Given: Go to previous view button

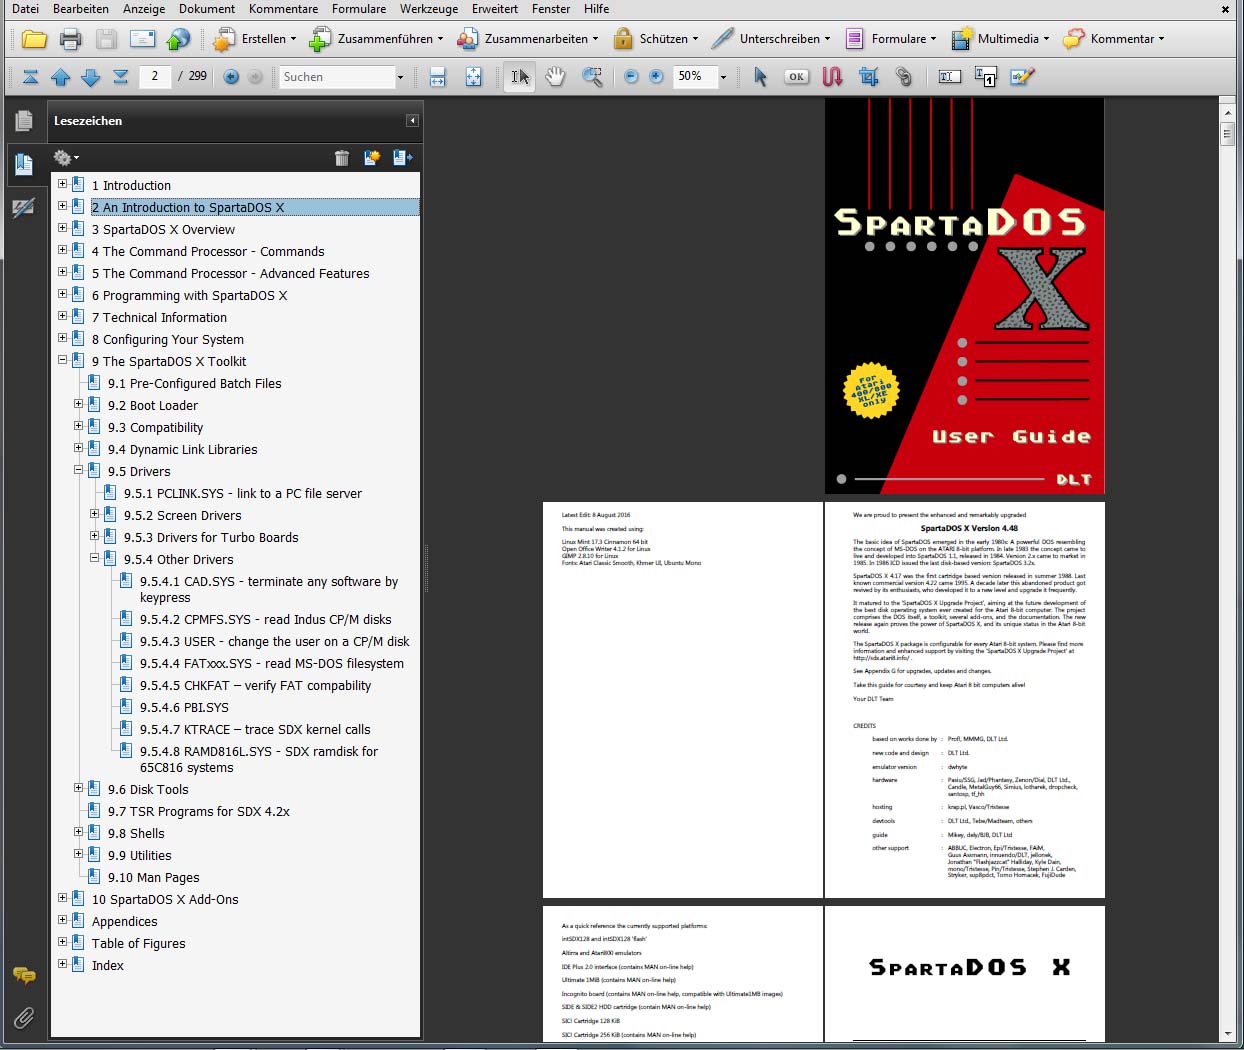Looking at the screenshot, I should [231, 77].
